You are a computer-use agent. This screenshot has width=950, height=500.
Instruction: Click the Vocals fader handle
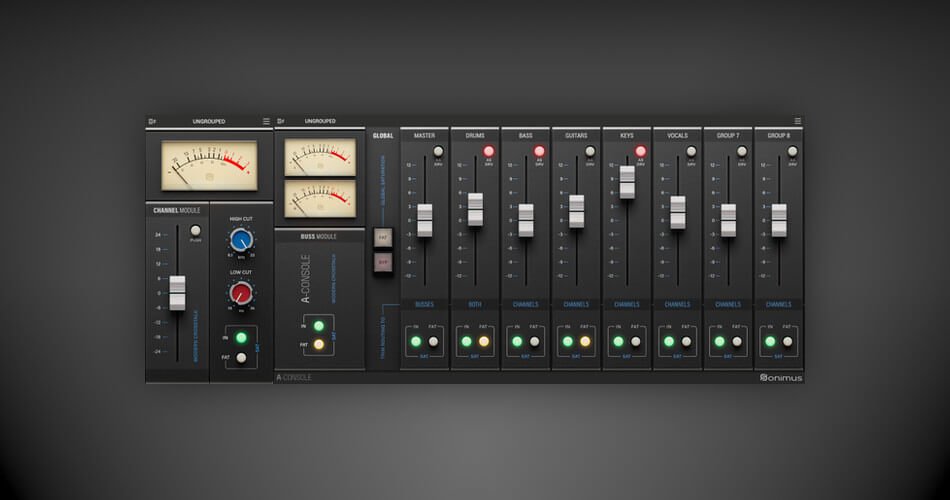click(678, 212)
